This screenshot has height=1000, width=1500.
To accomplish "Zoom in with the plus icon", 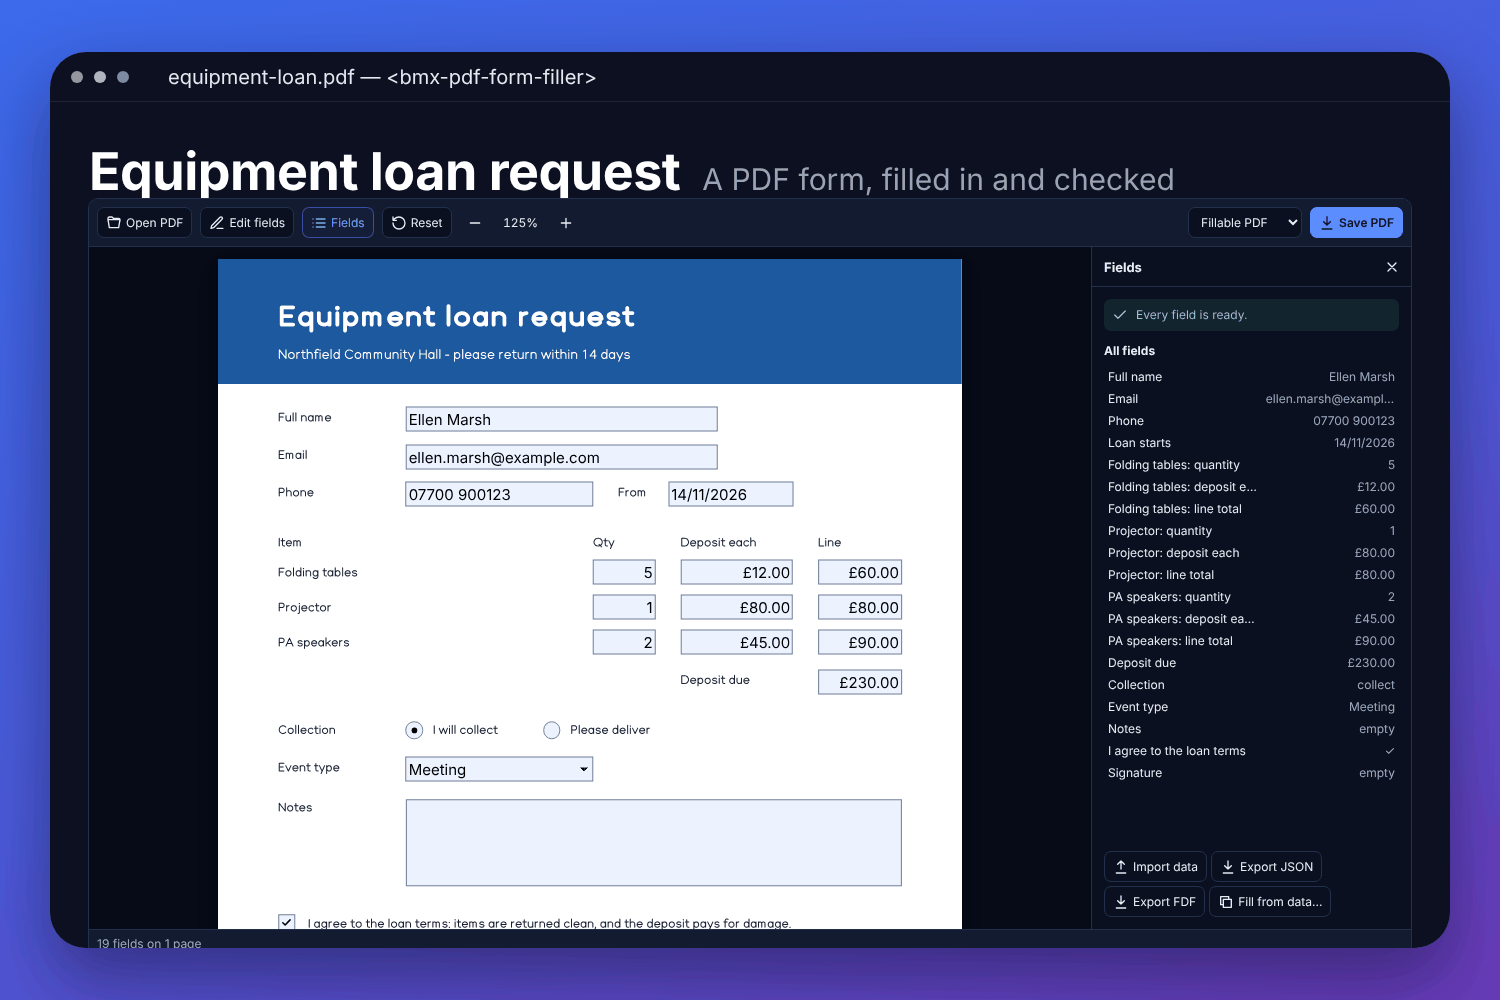I will 566,223.
